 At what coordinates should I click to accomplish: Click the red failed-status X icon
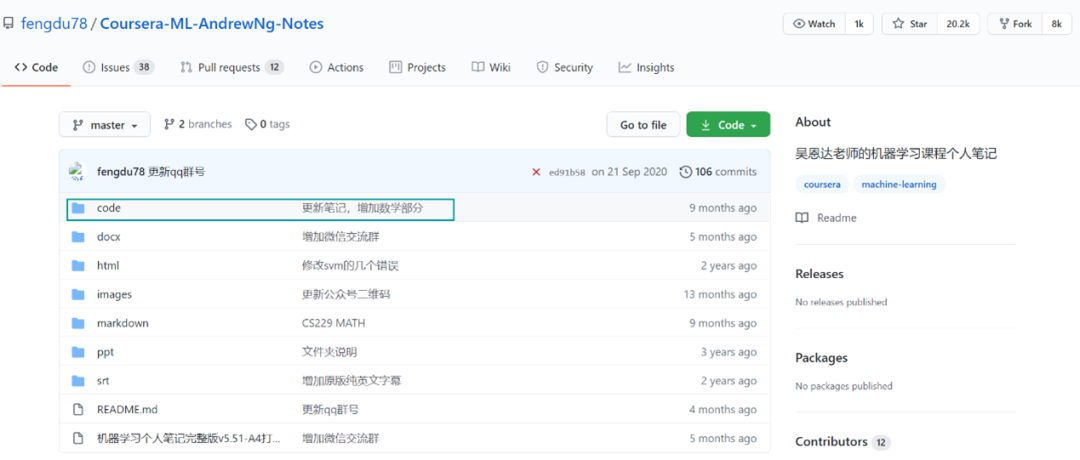536,172
